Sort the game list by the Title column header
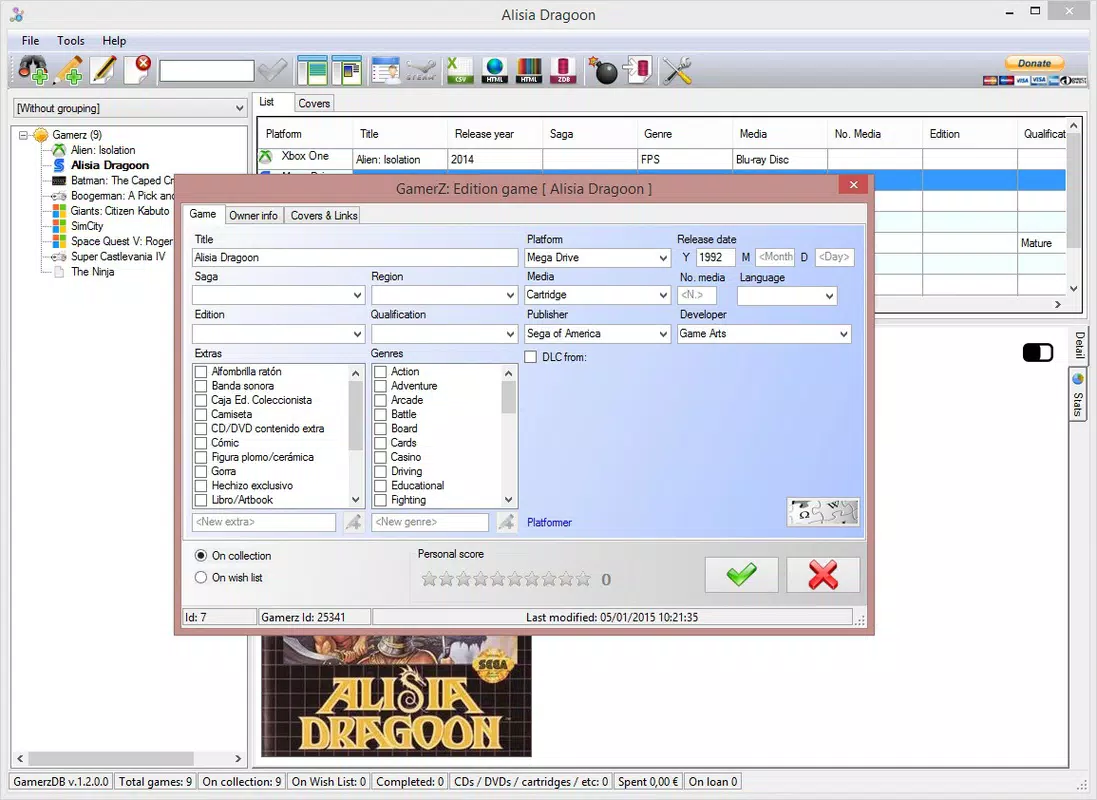 pyautogui.click(x=399, y=134)
